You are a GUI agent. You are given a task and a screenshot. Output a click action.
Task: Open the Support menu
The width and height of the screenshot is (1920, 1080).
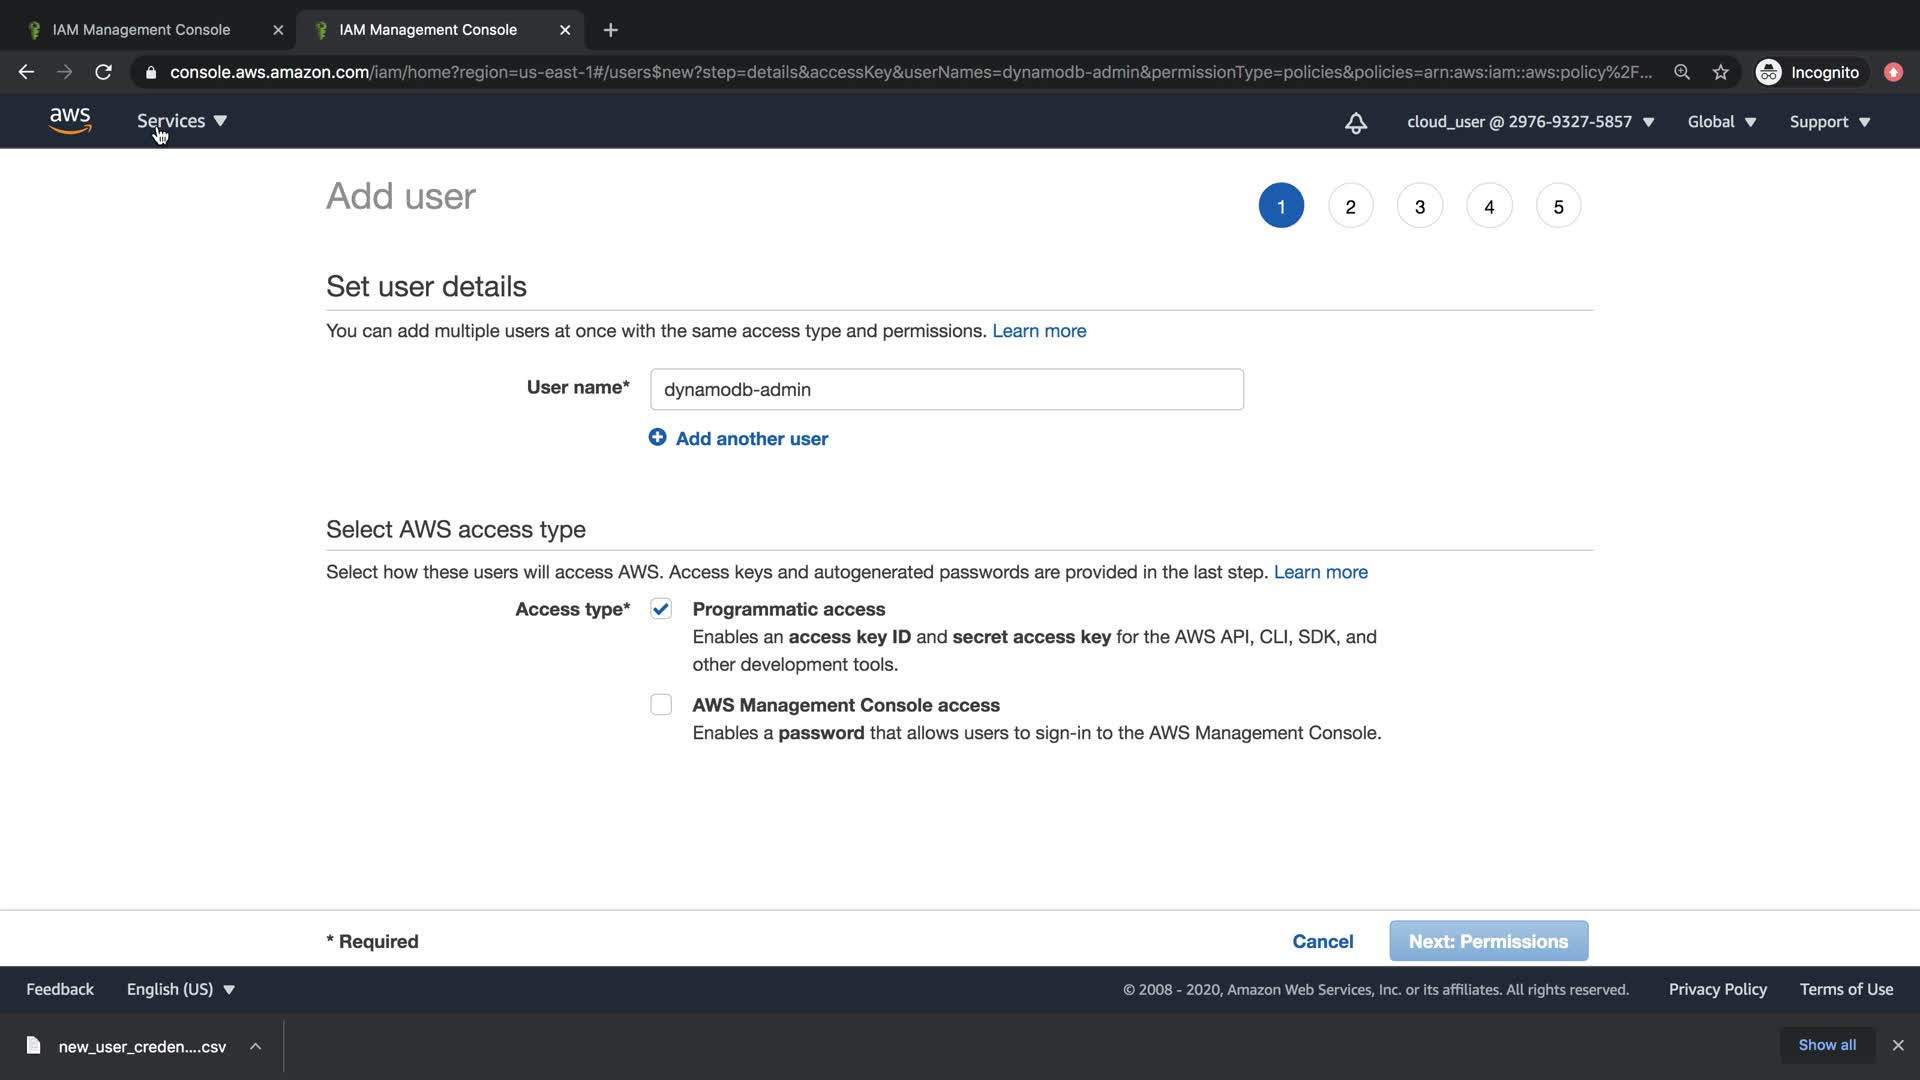pos(1829,122)
